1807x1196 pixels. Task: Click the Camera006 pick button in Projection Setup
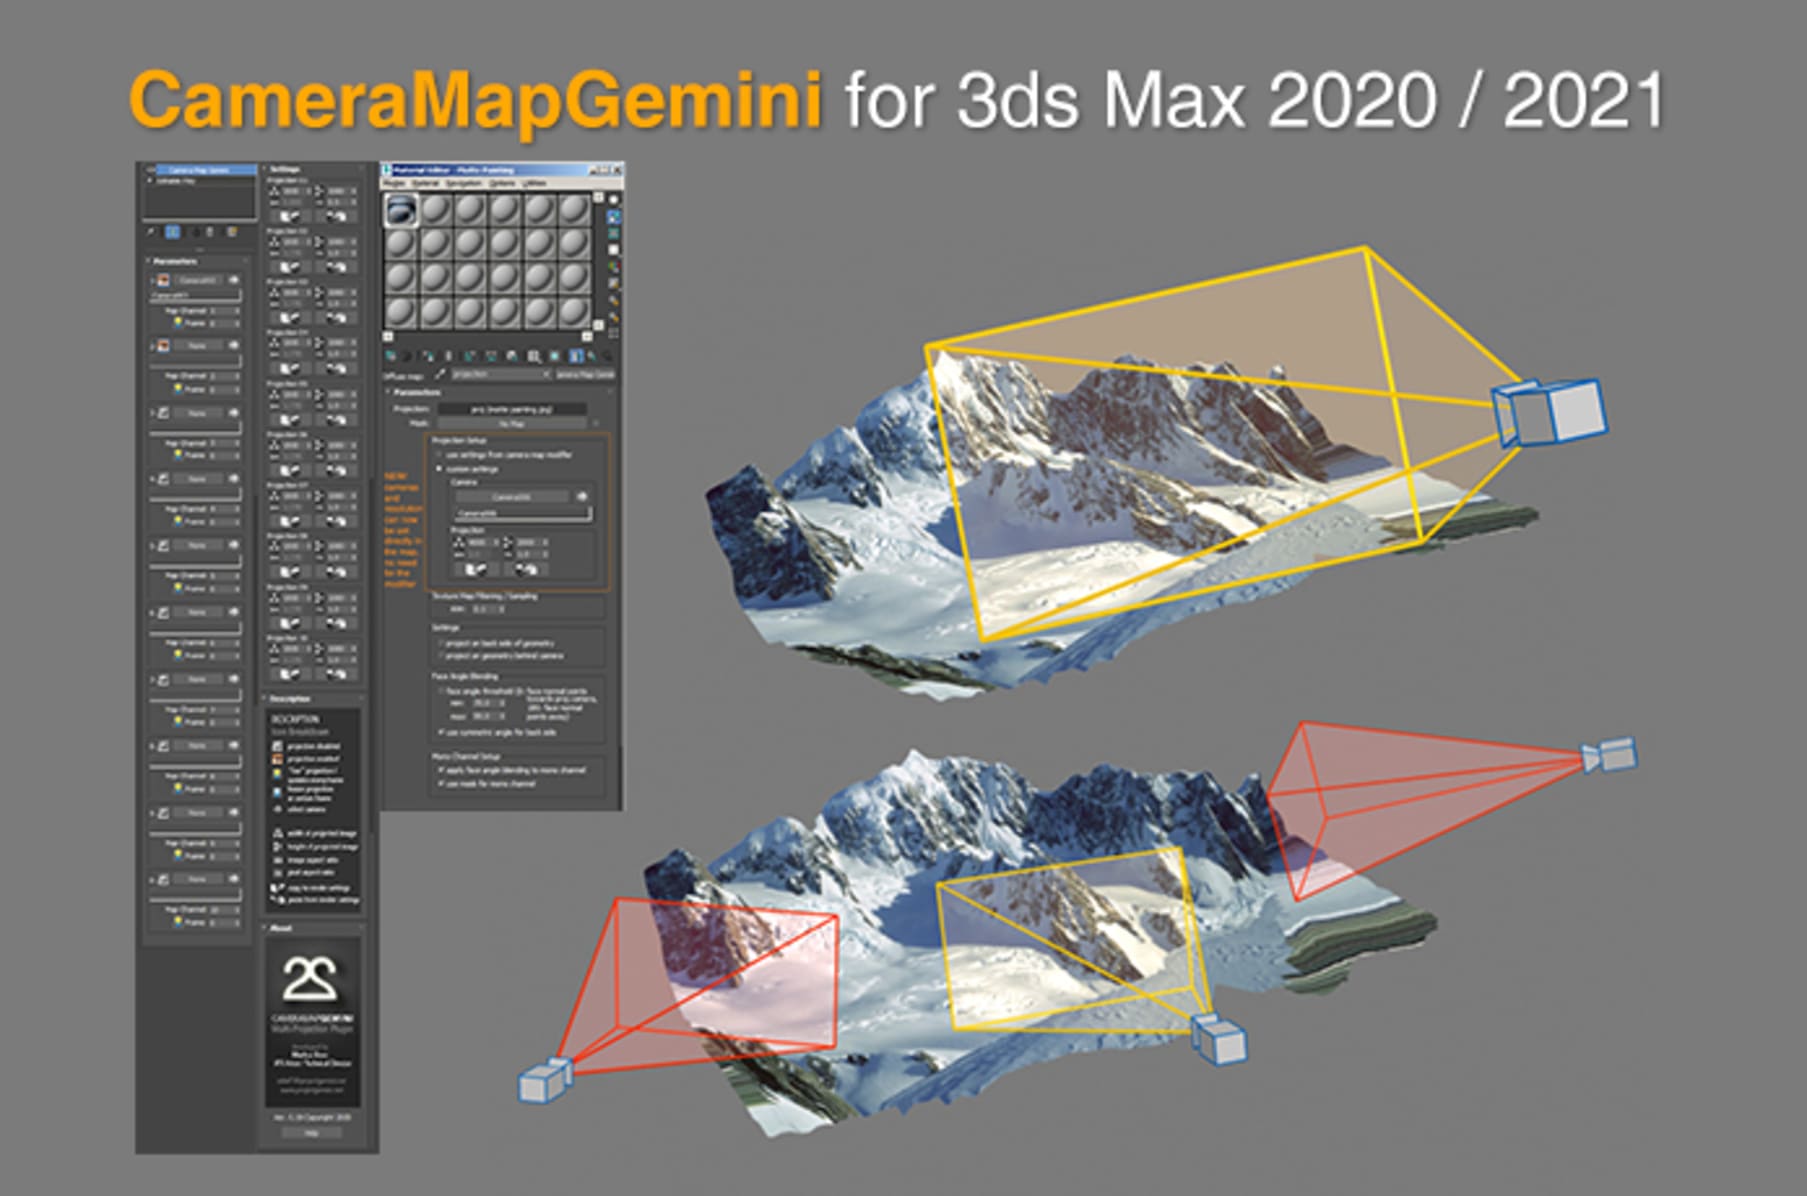click(512, 497)
